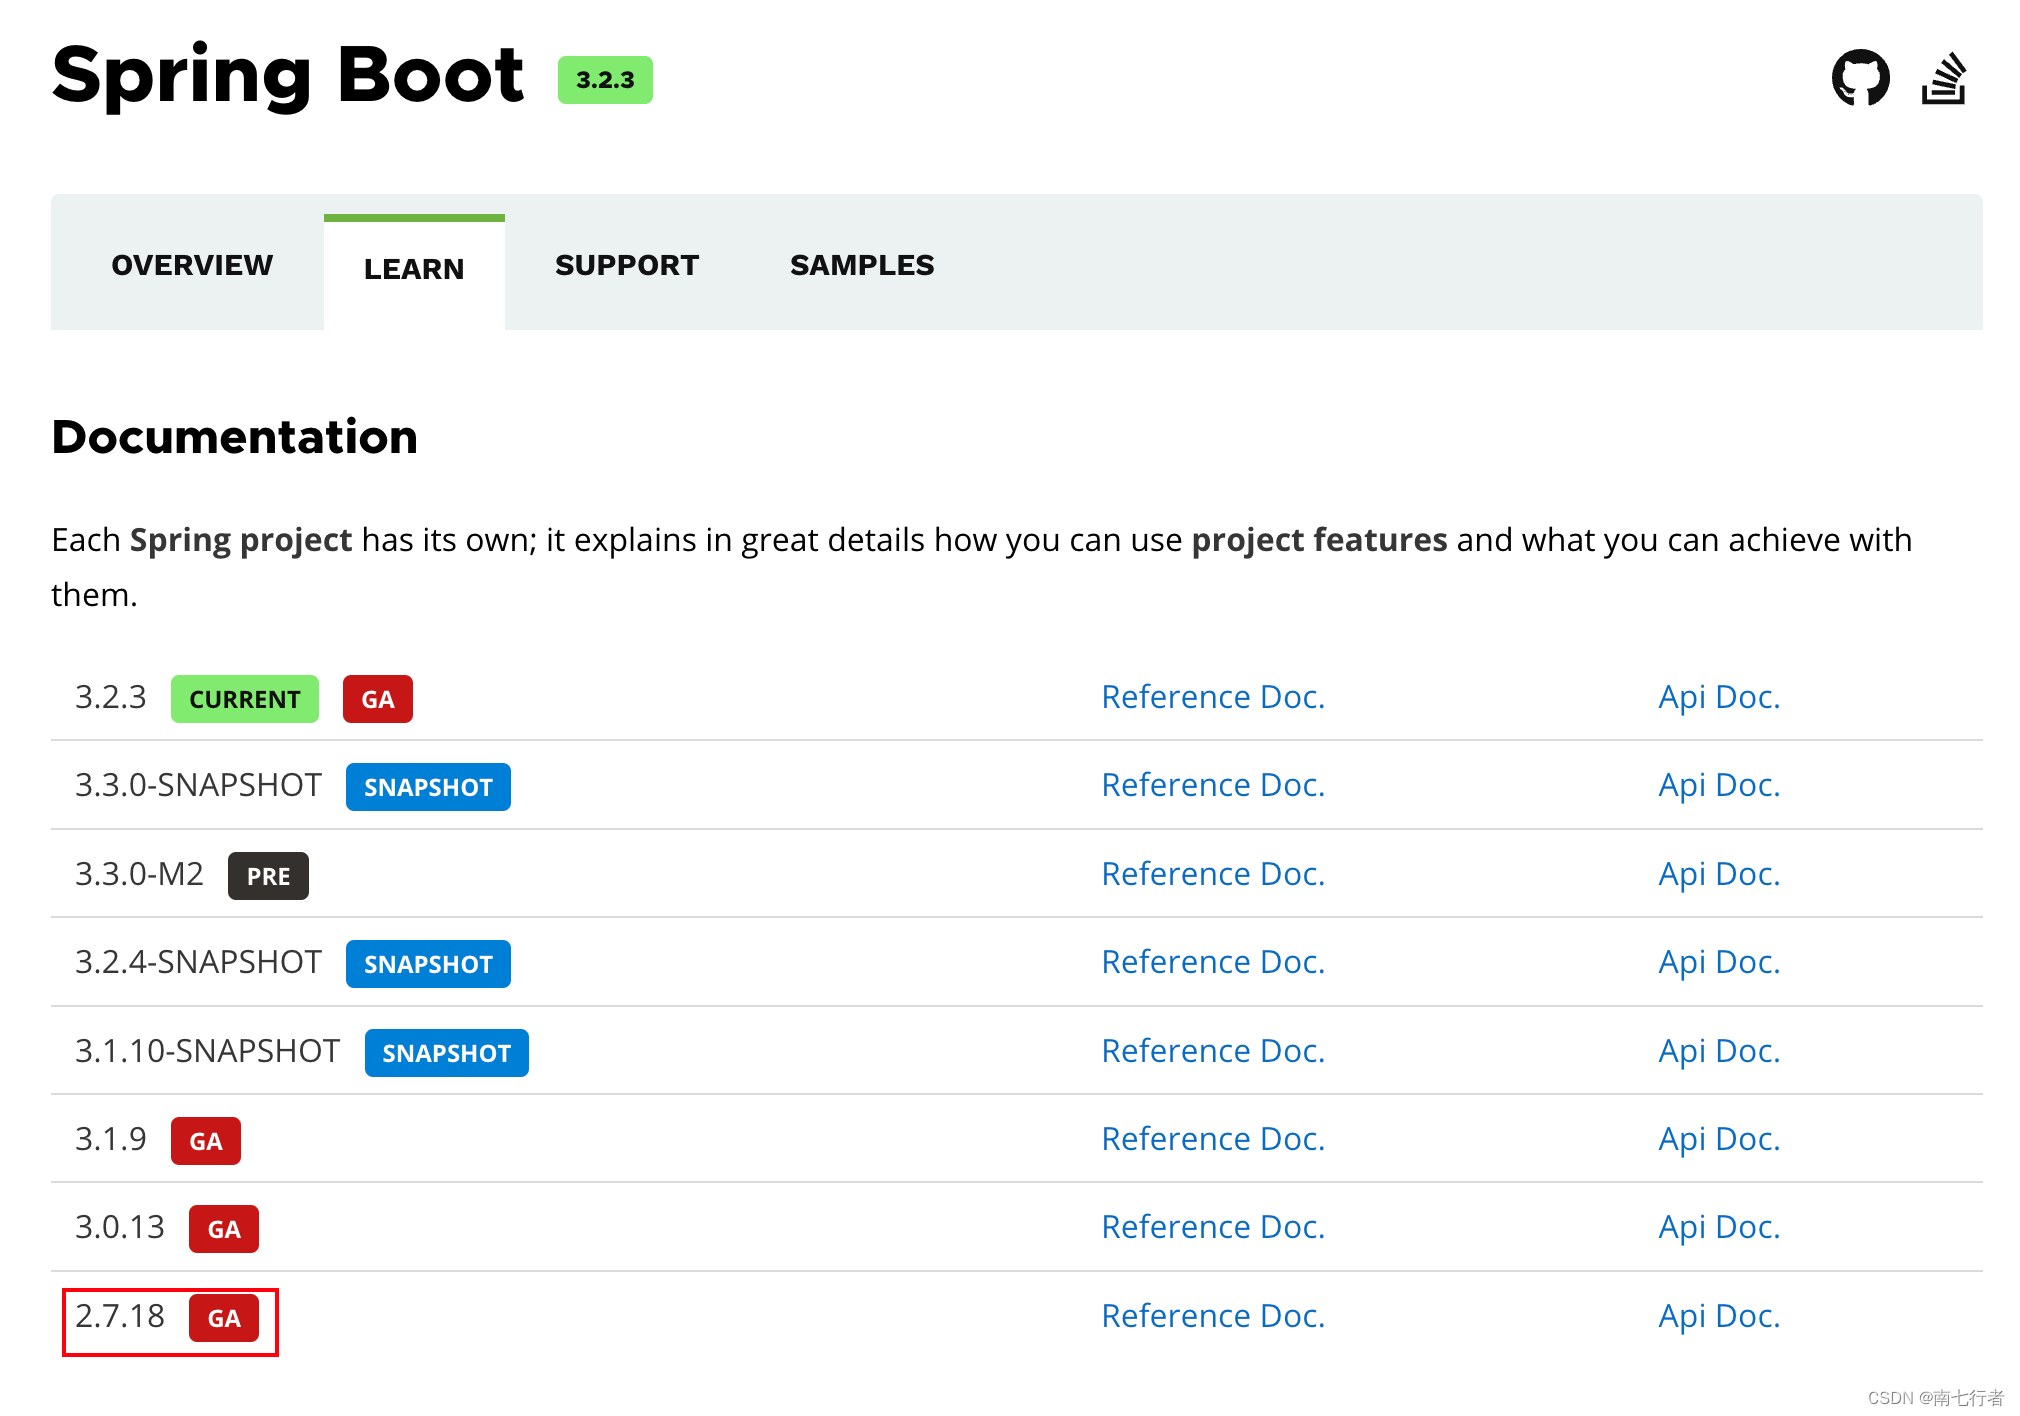Image resolution: width=2020 pixels, height=1416 pixels.
Task: Click version text 3.3.0-M2
Action: point(139,874)
